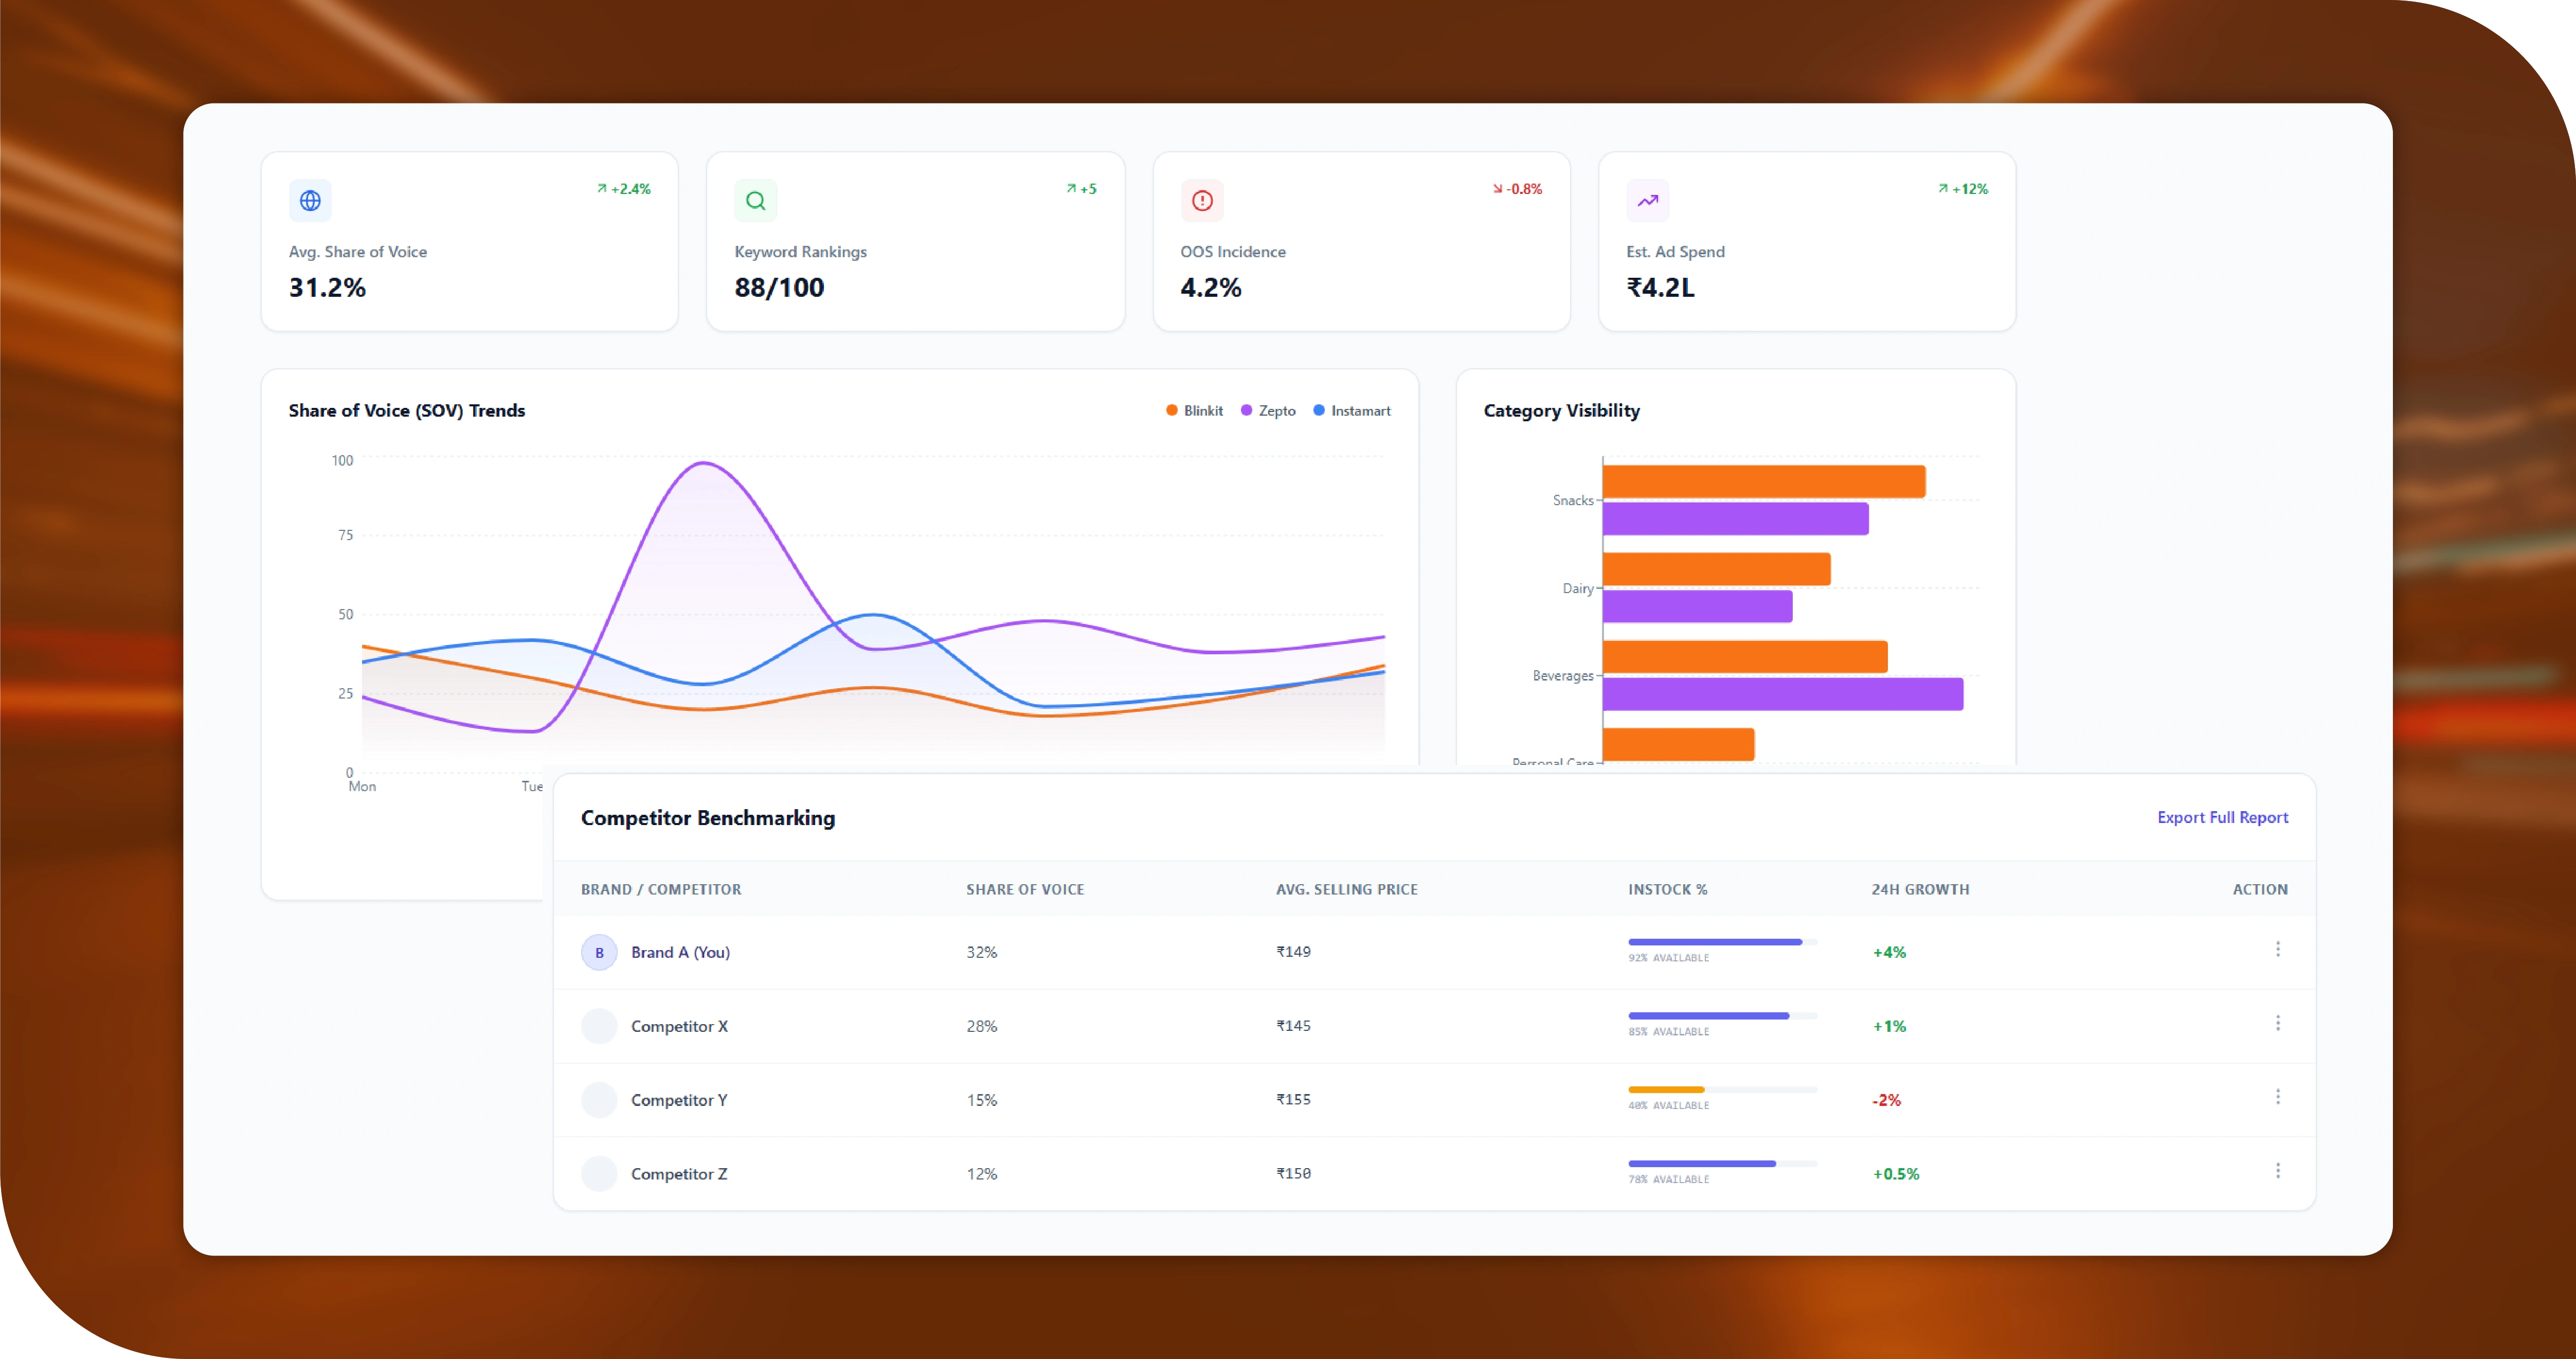Click the B avatar next to Brand A

click(599, 952)
